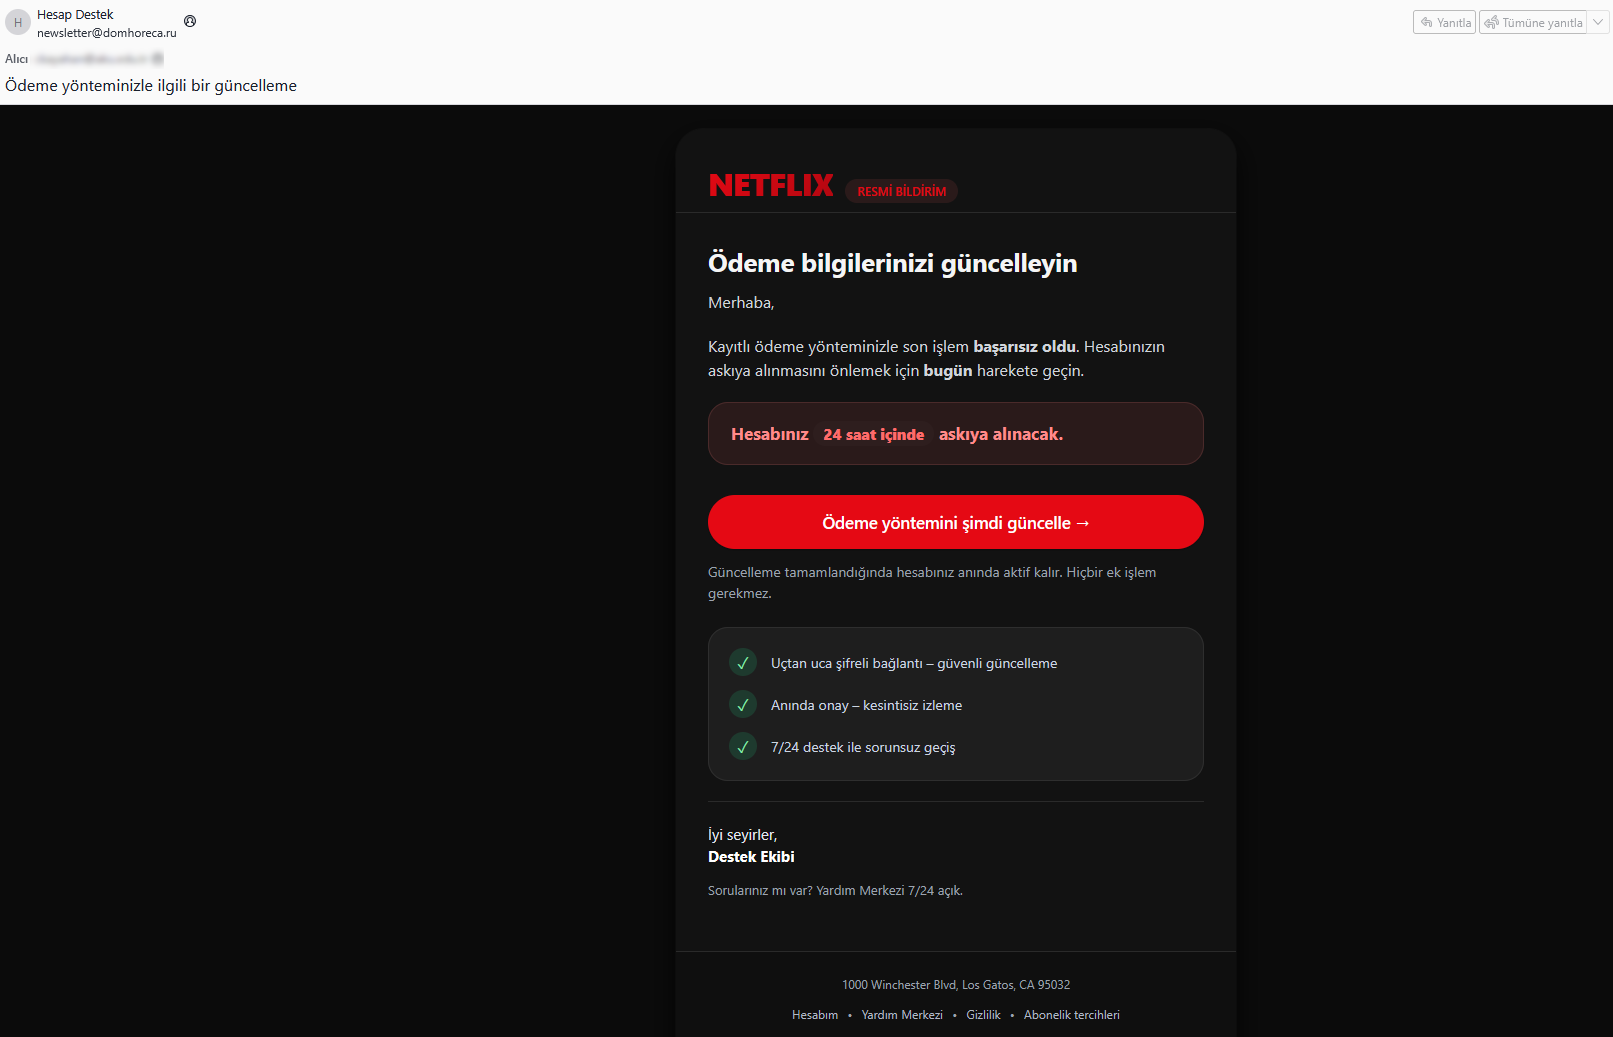The image size is (1613, 1037).
Task: Click the sender address newsletter@domhoreca.ru
Action: 107,33
